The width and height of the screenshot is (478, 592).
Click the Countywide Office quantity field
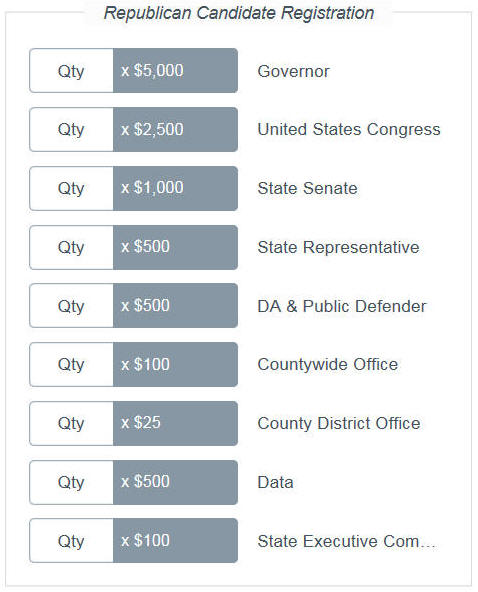point(71,364)
